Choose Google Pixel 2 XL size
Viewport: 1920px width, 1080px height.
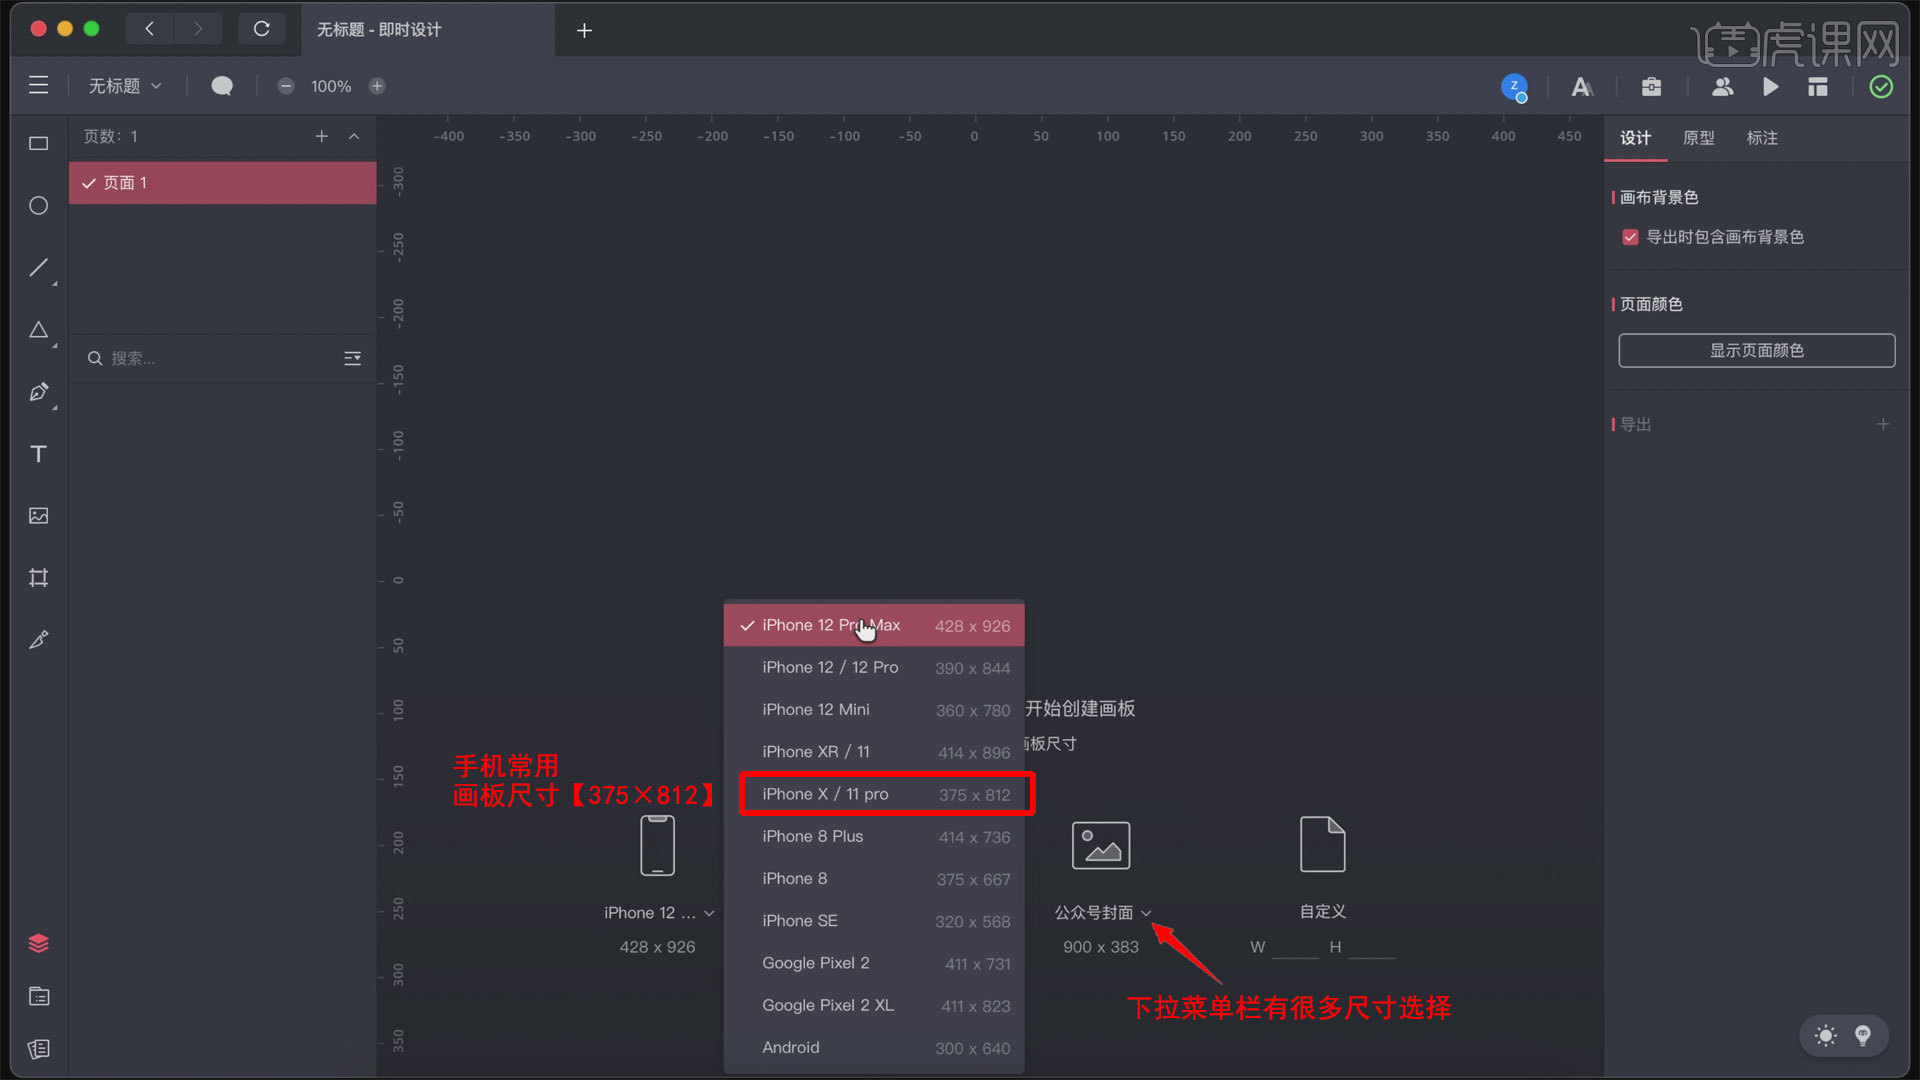point(874,1005)
